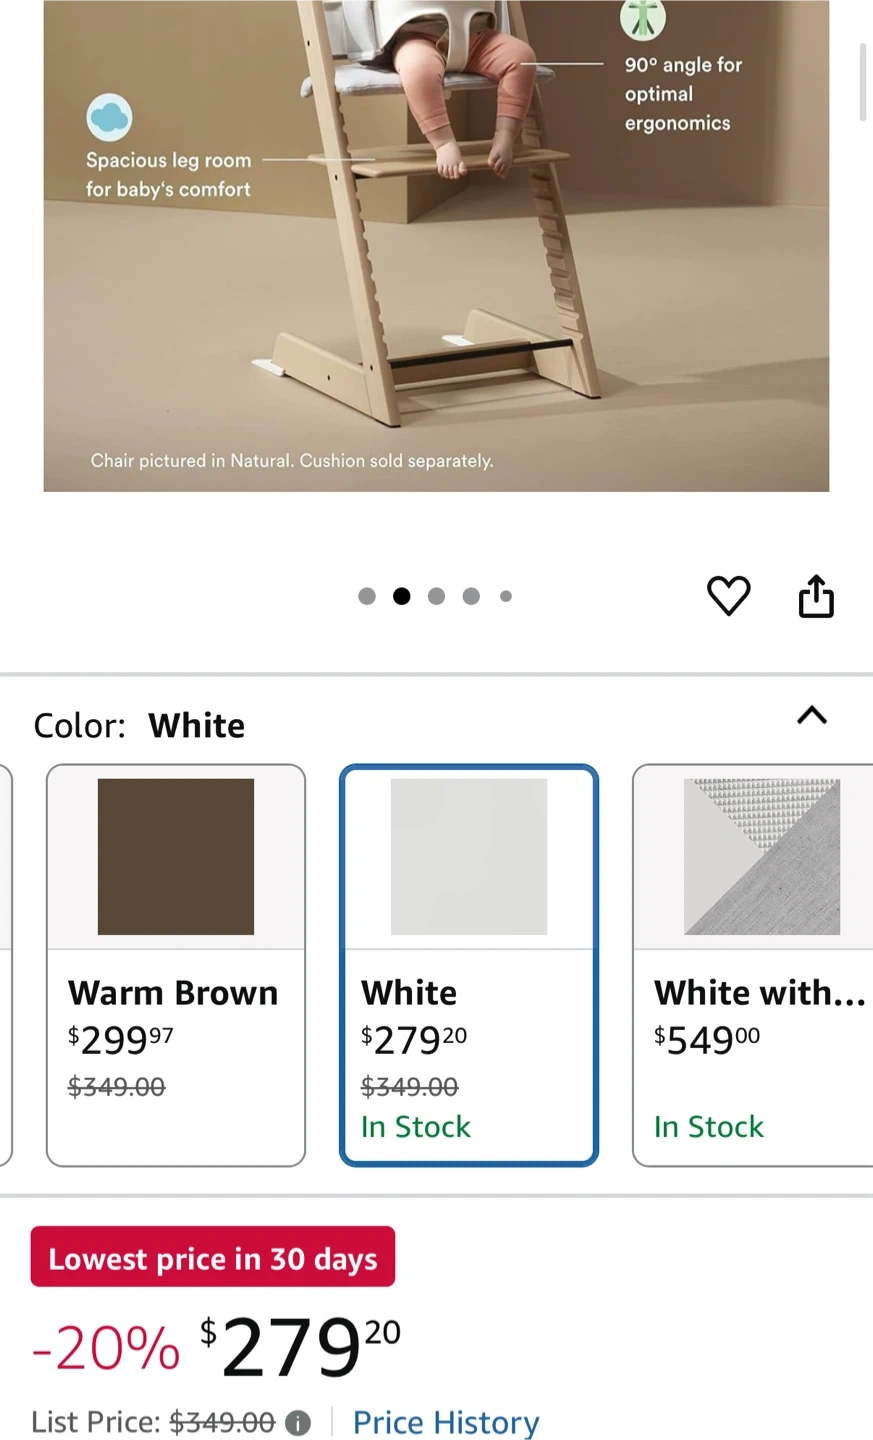Go to the fourth image dot
Image resolution: width=873 pixels, height=1440 pixels.
pos(471,596)
